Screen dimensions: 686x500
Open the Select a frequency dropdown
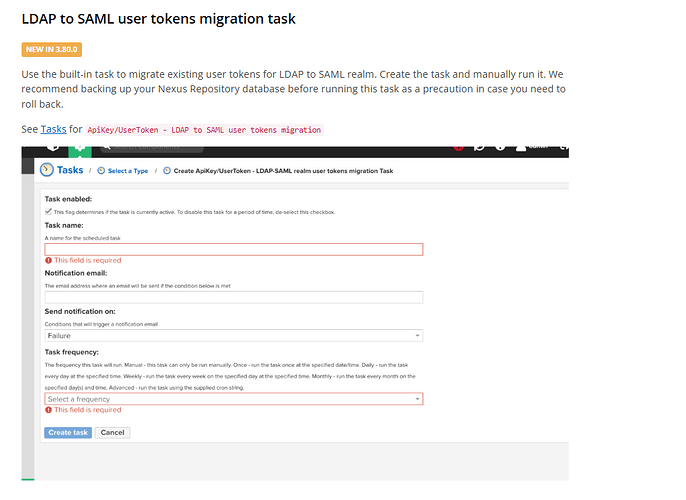234,399
